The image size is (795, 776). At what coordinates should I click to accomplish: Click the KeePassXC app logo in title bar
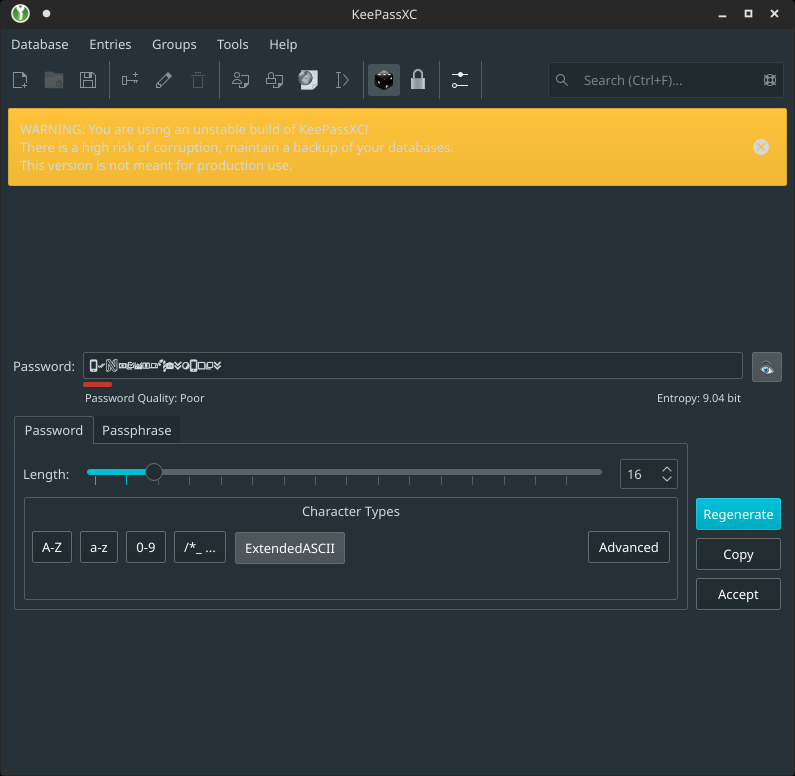pos(20,13)
